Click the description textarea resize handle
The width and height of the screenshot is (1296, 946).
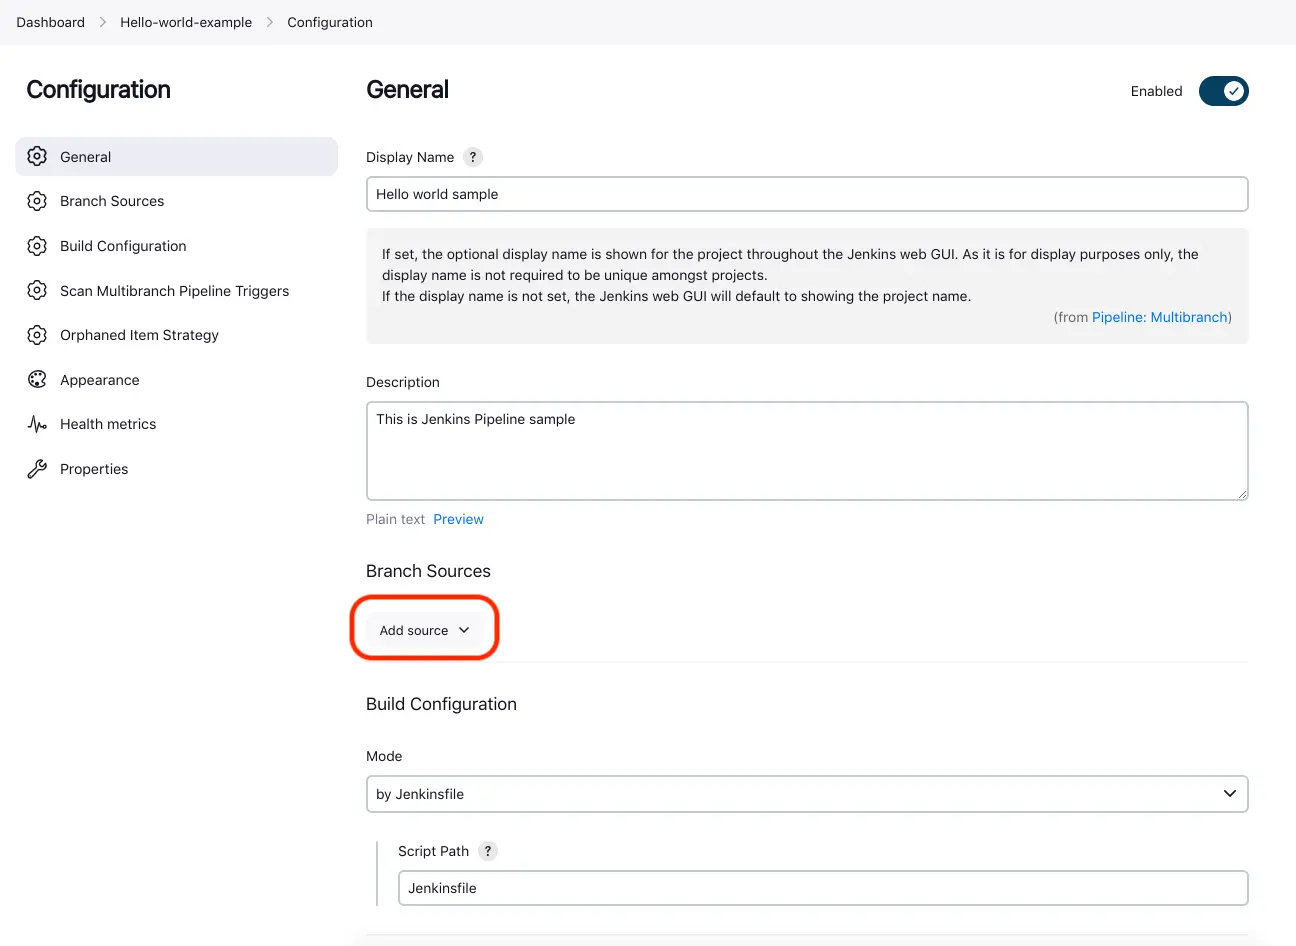click(1242, 493)
